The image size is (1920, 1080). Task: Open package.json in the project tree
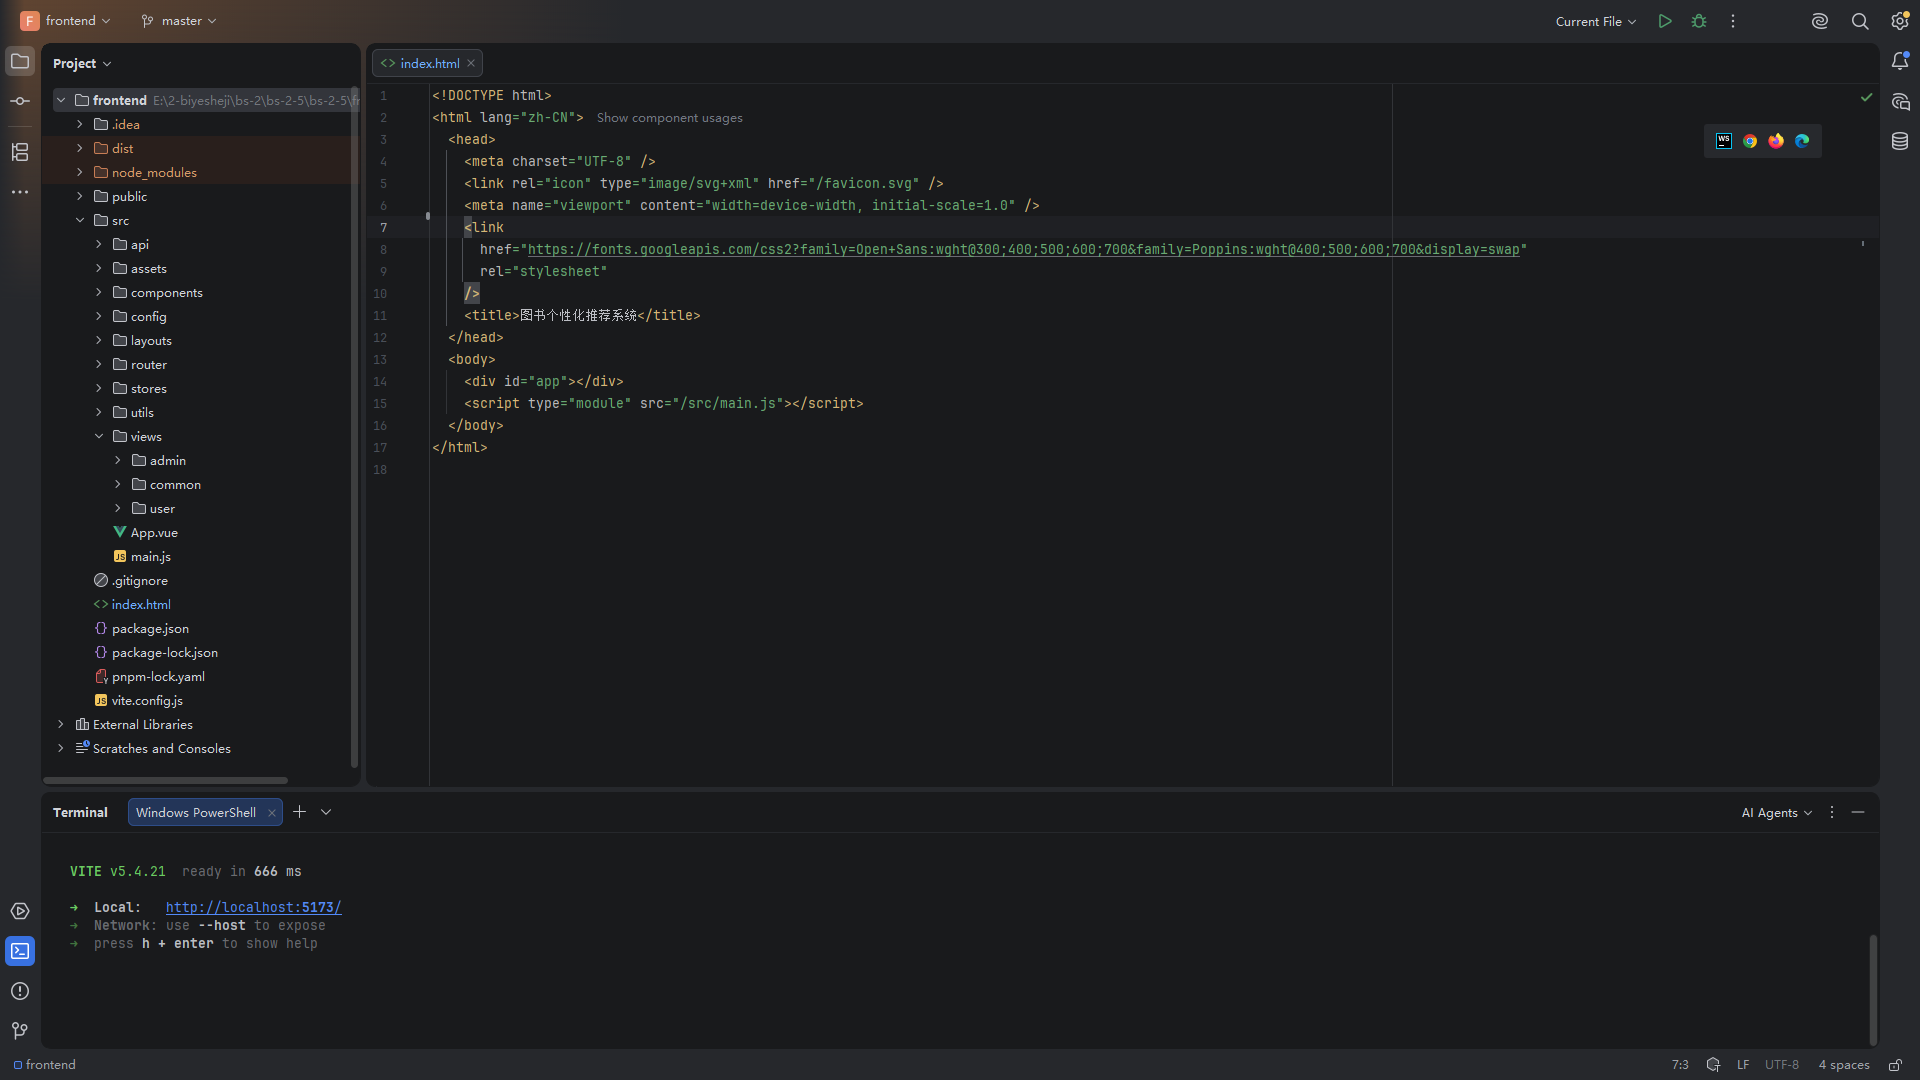click(150, 628)
